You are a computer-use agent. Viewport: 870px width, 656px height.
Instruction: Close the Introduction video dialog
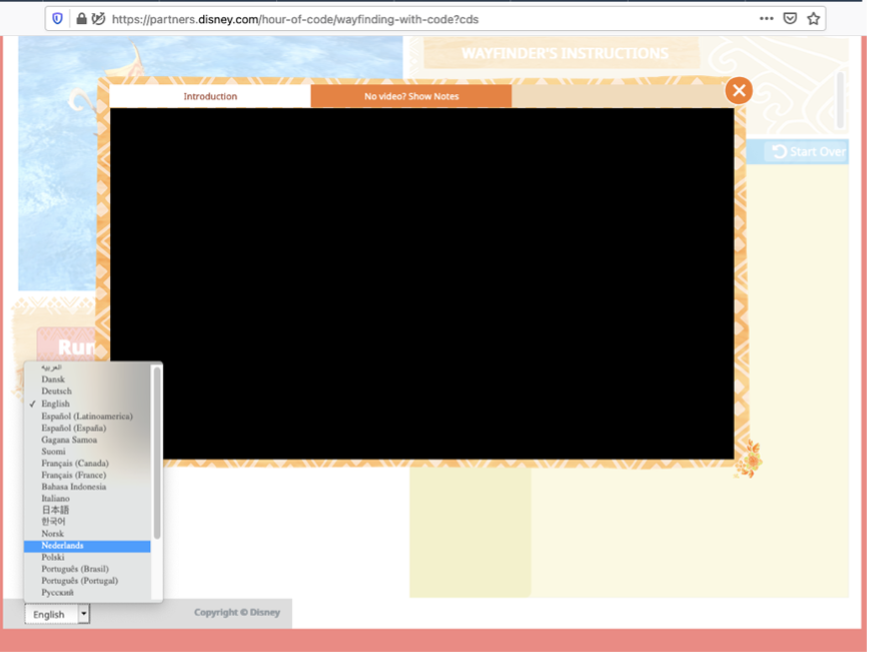[x=739, y=90]
